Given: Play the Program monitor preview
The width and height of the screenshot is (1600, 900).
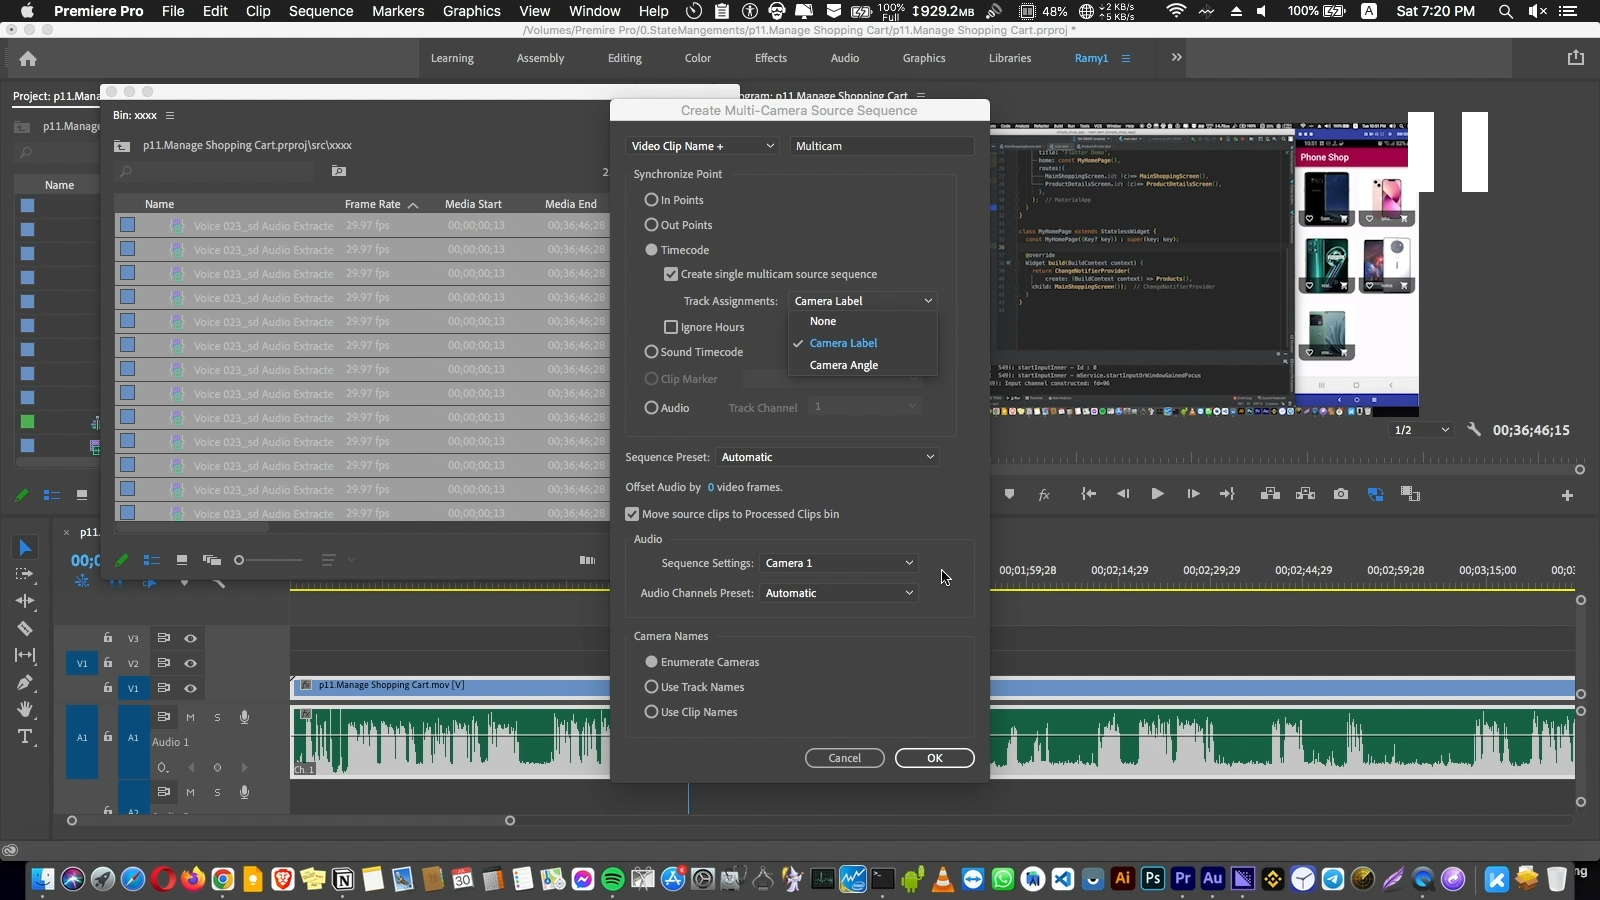Looking at the screenshot, I should 1157,494.
